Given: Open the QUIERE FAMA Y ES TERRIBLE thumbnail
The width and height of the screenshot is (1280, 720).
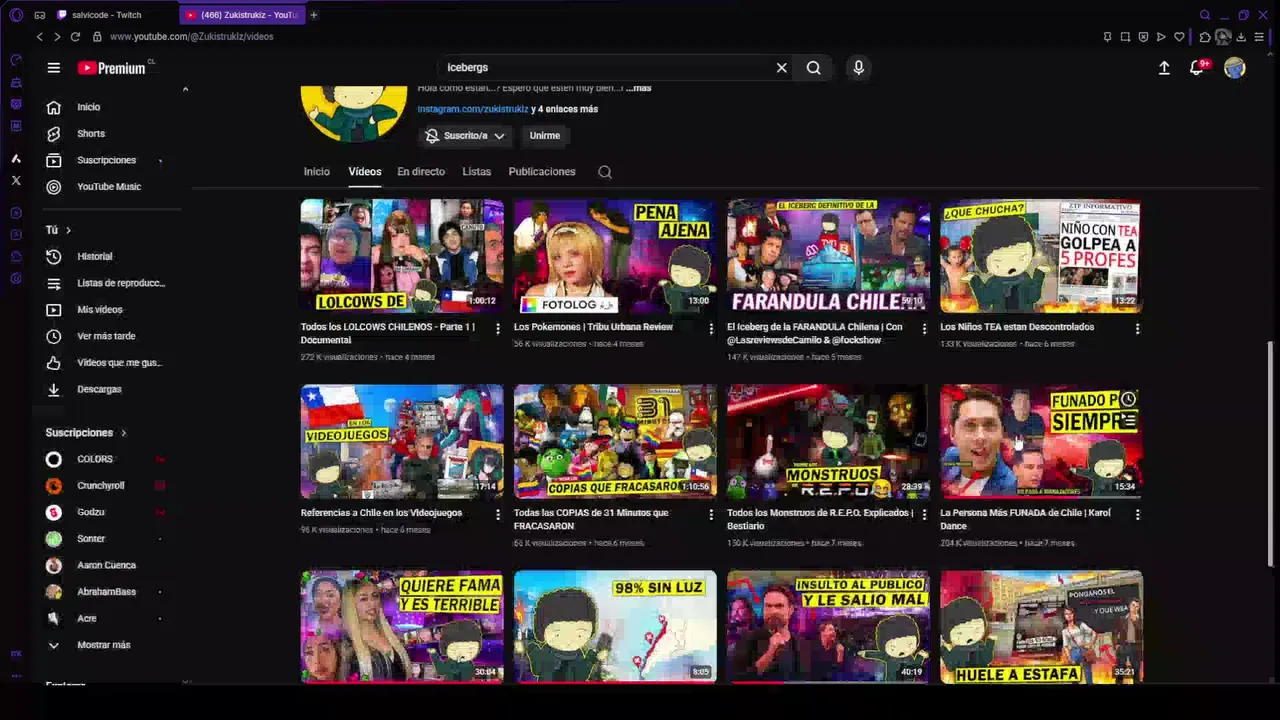Looking at the screenshot, I should [x=402, y=626].
